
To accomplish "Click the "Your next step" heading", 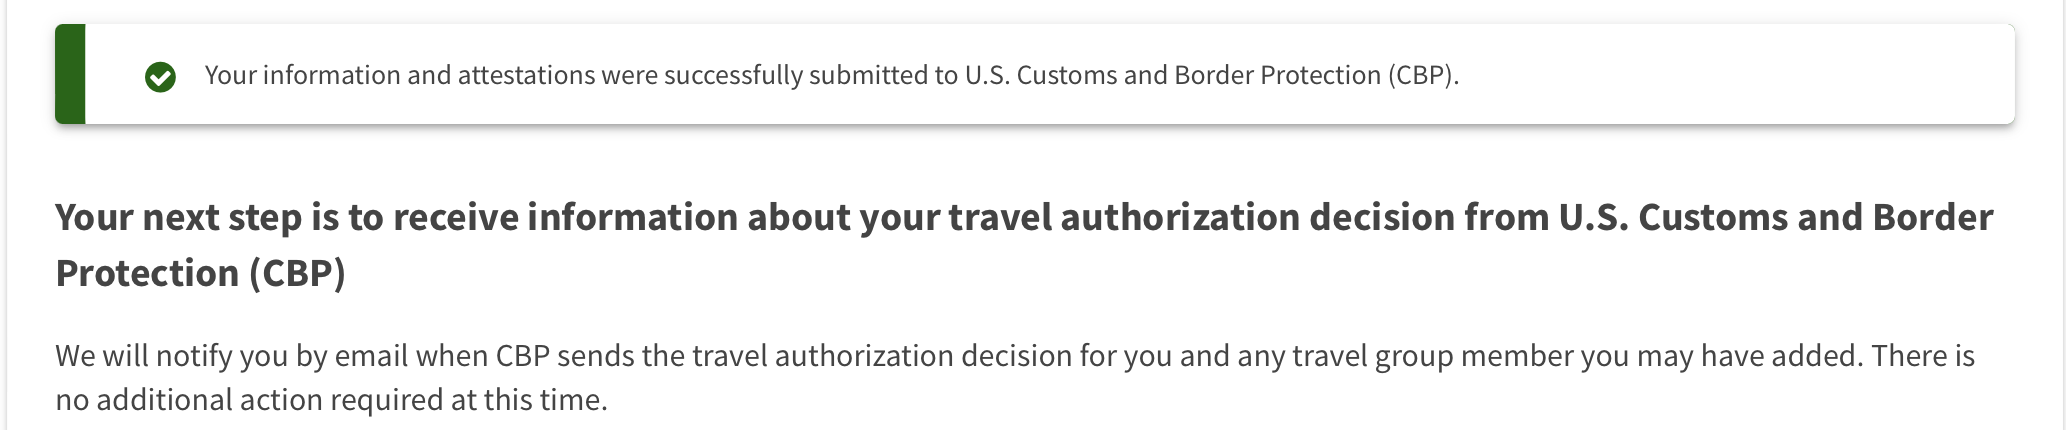I will [1024, 245].
